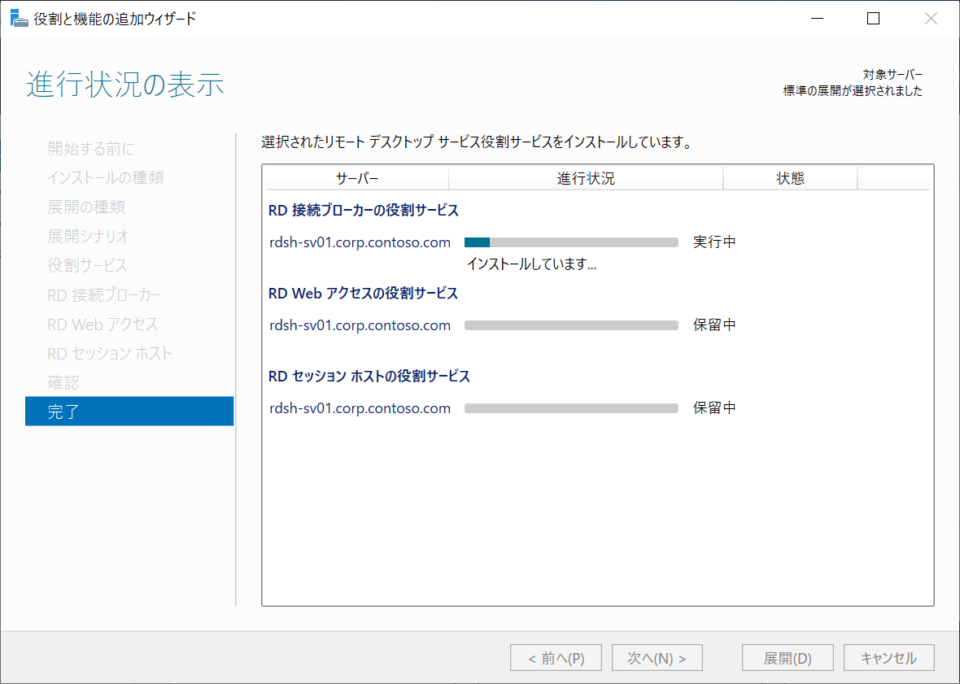
Task: Select インストールの種類 step
Action: point(105,178)
